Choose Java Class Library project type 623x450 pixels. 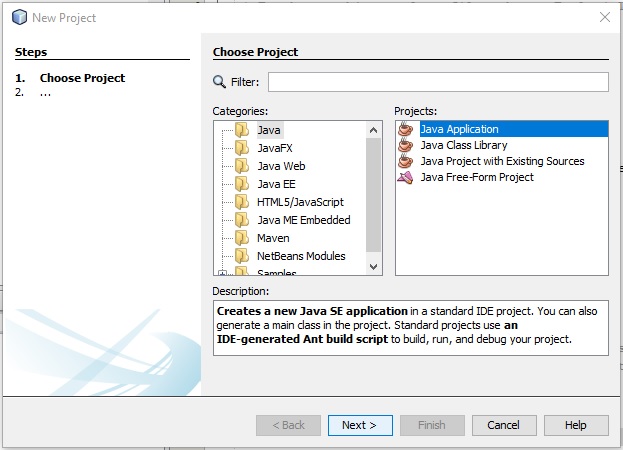464,145
